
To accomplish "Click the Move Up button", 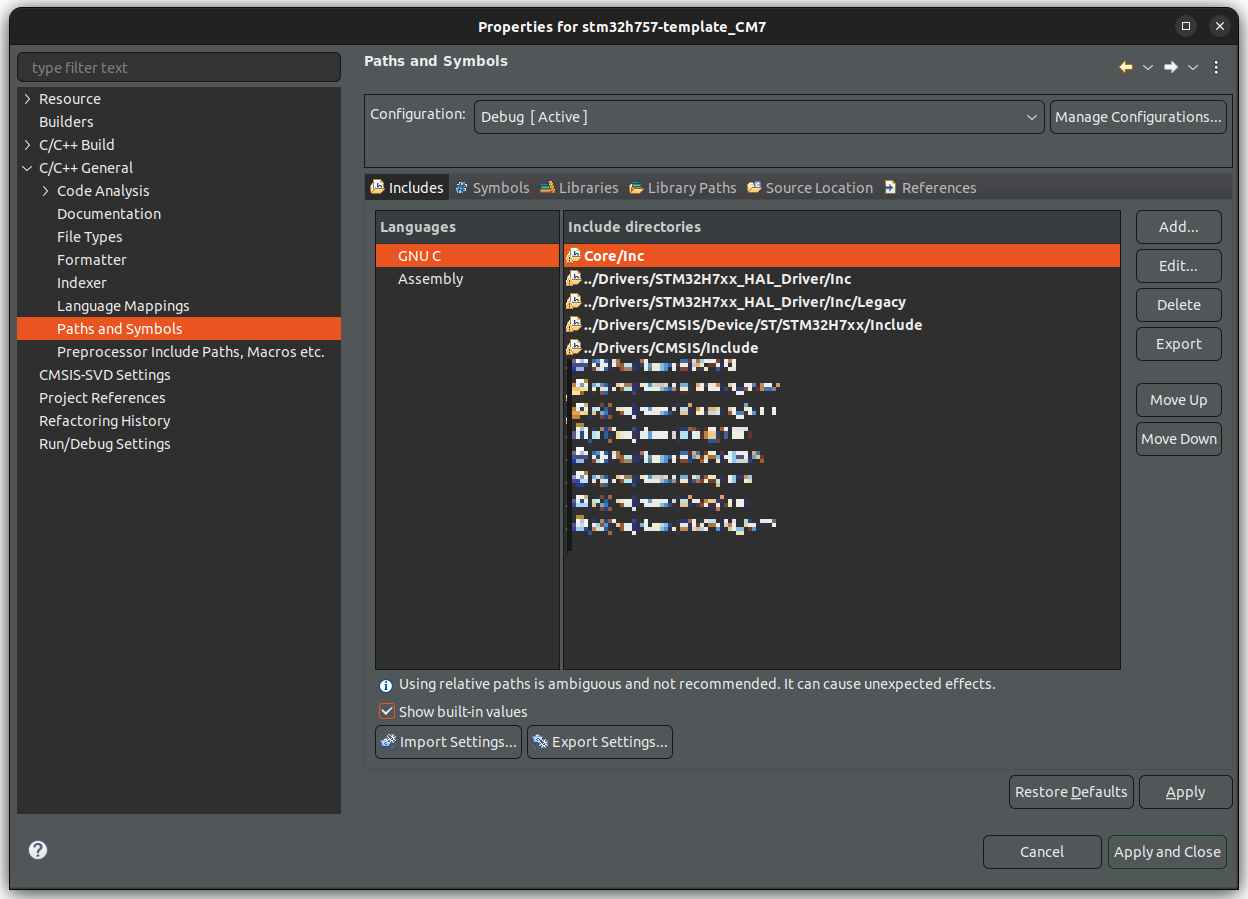I will tap(1179, 400).
